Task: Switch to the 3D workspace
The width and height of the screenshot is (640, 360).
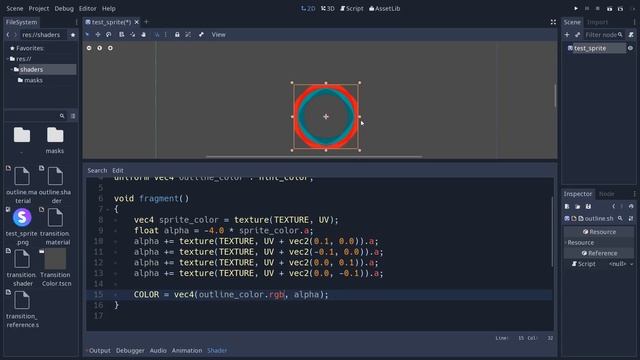Action: (327, 8)
